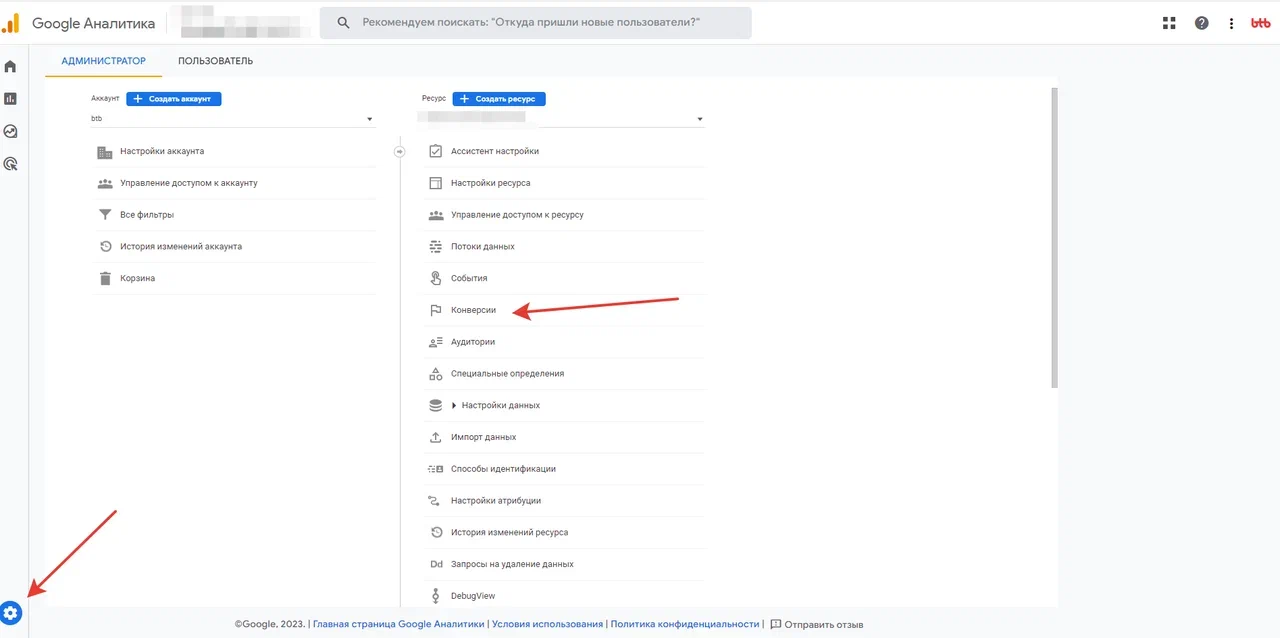
Task: Click 'Создать аккаунт' button
Action: [x=174, y=99]
